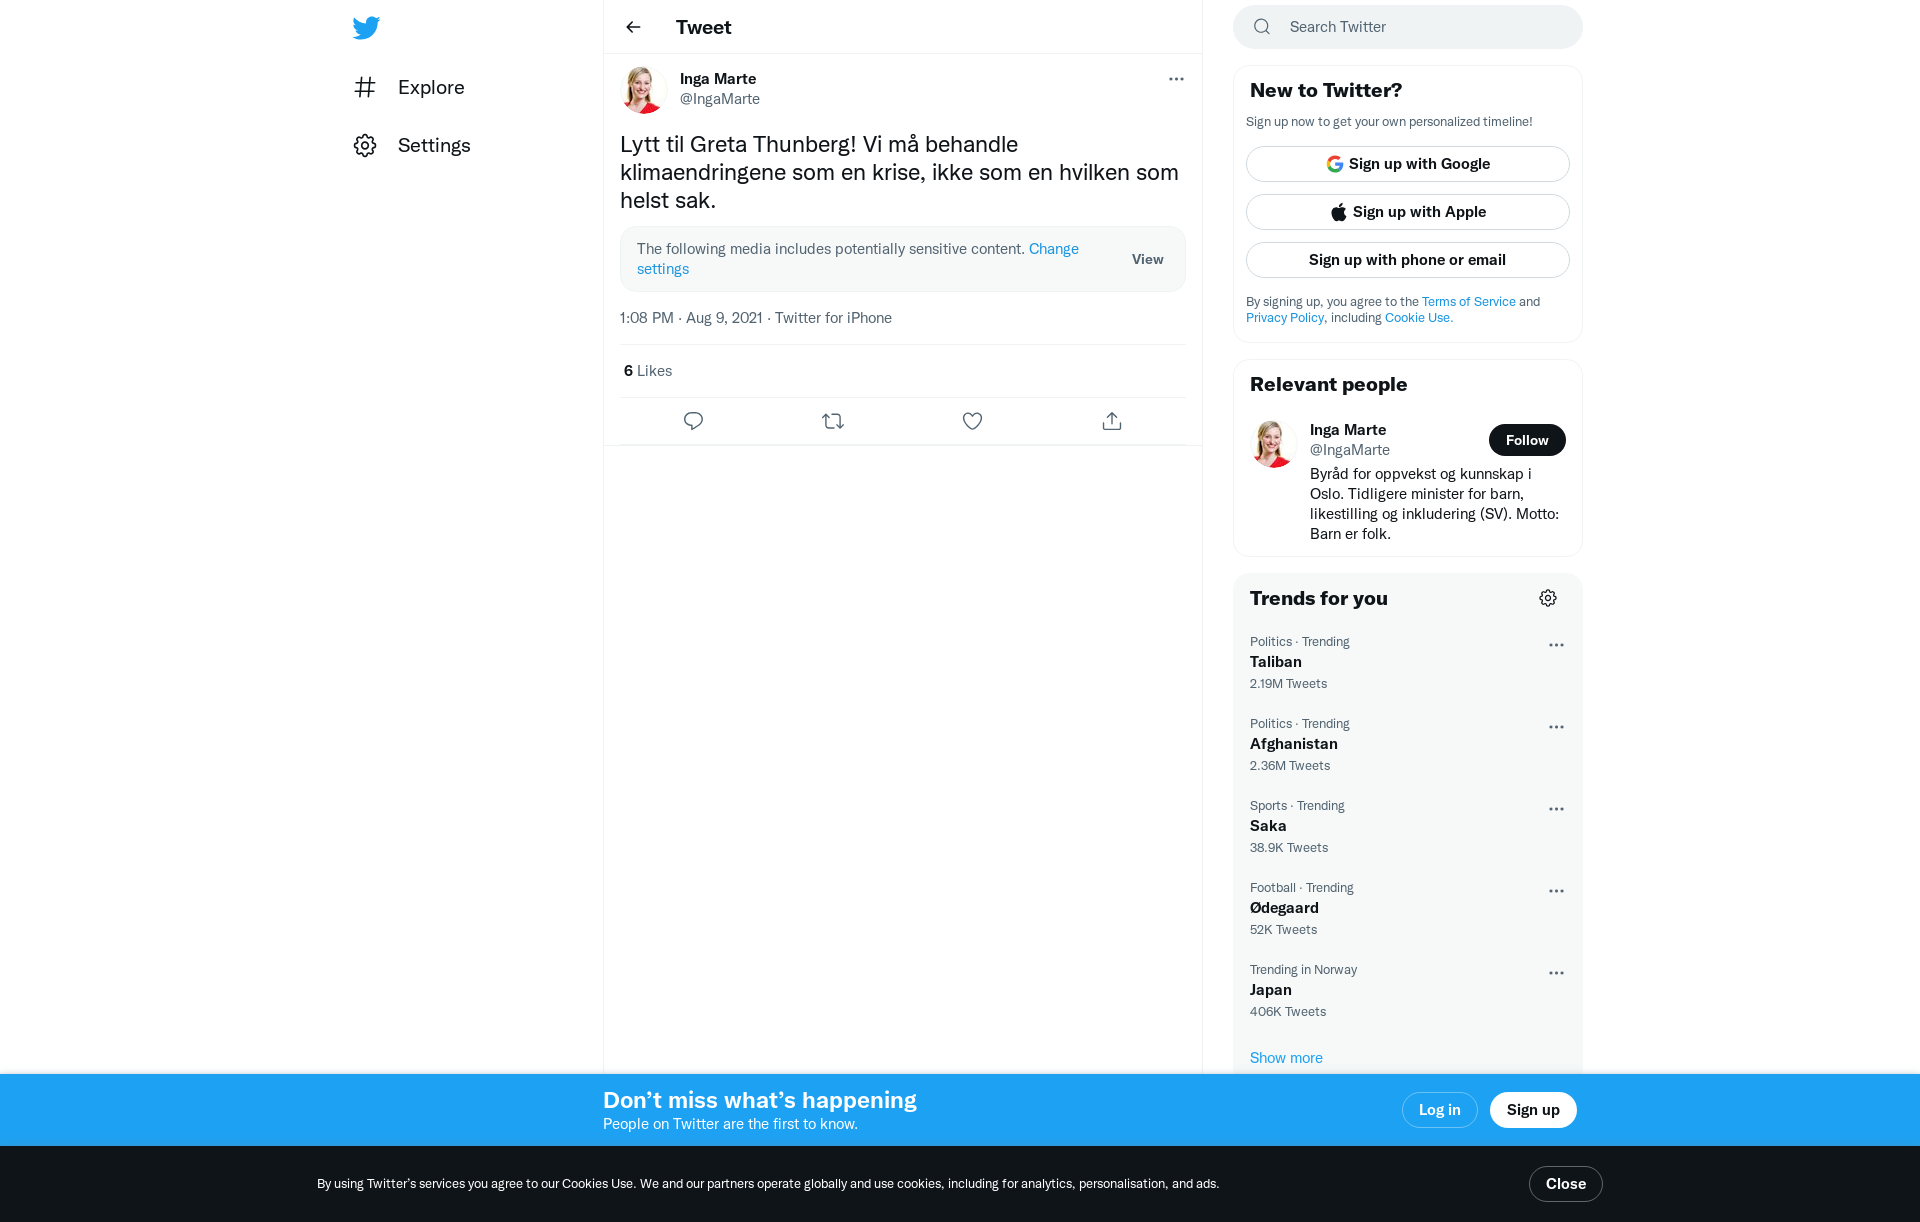
Task: Open options for Ødegaard trend
Action: click(x=1556, y=891)
